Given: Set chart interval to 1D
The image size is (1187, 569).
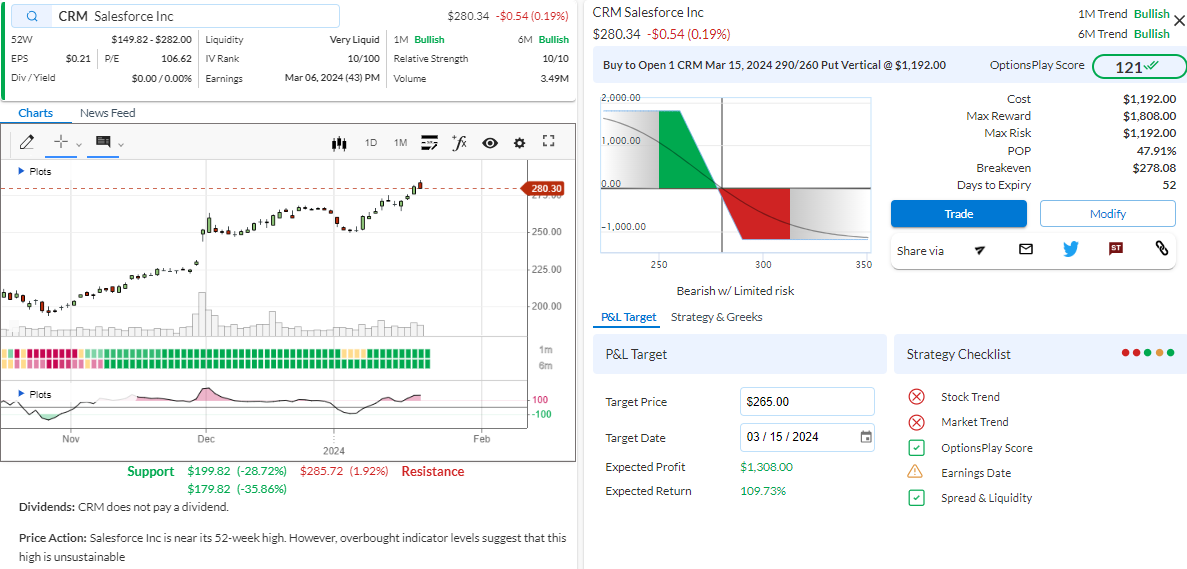Looking at the screenshot, I should [371, 142].
